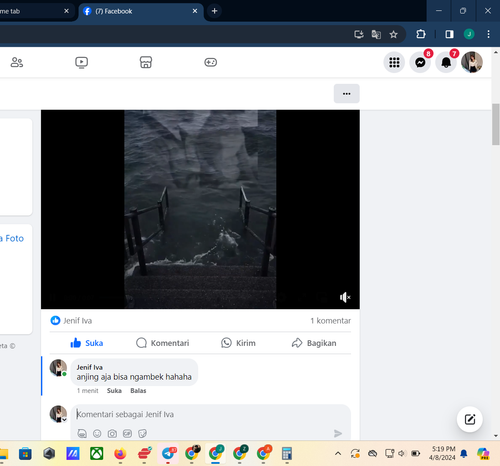Open the account profile picture menu
Screen dimensions: 500x466
(x=472, y=62)
